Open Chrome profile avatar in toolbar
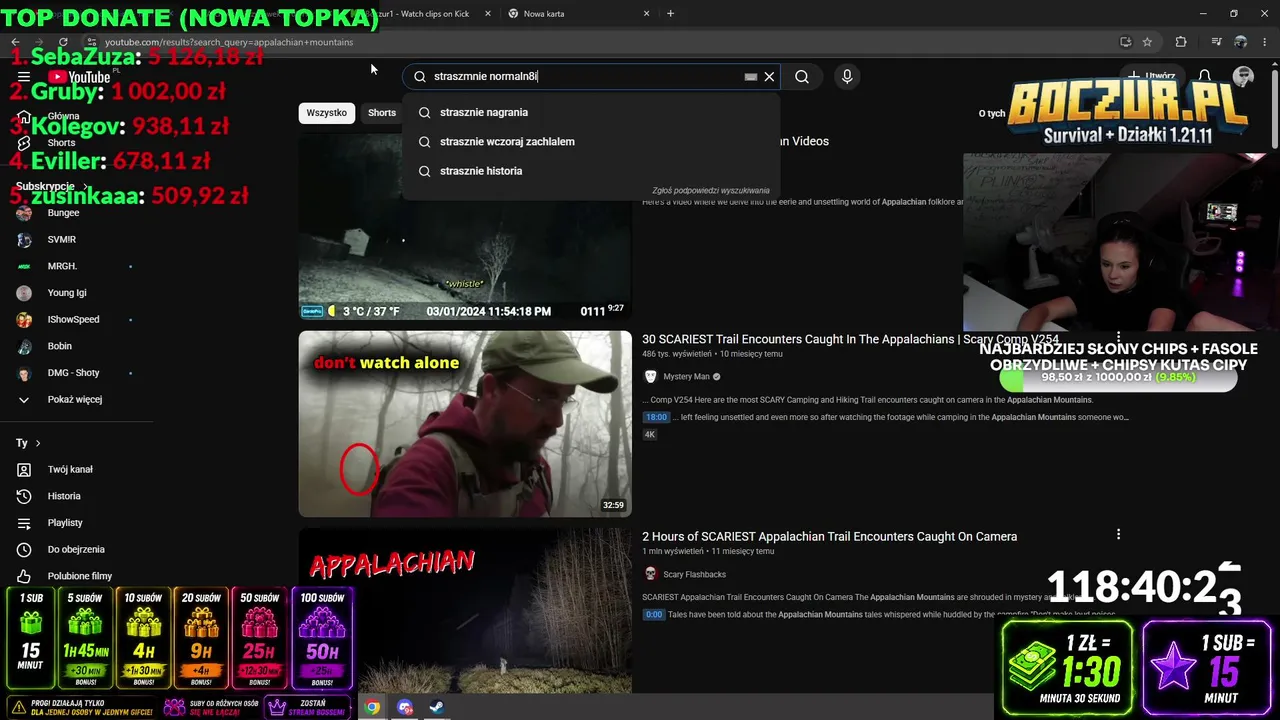 click(1241, 42)
